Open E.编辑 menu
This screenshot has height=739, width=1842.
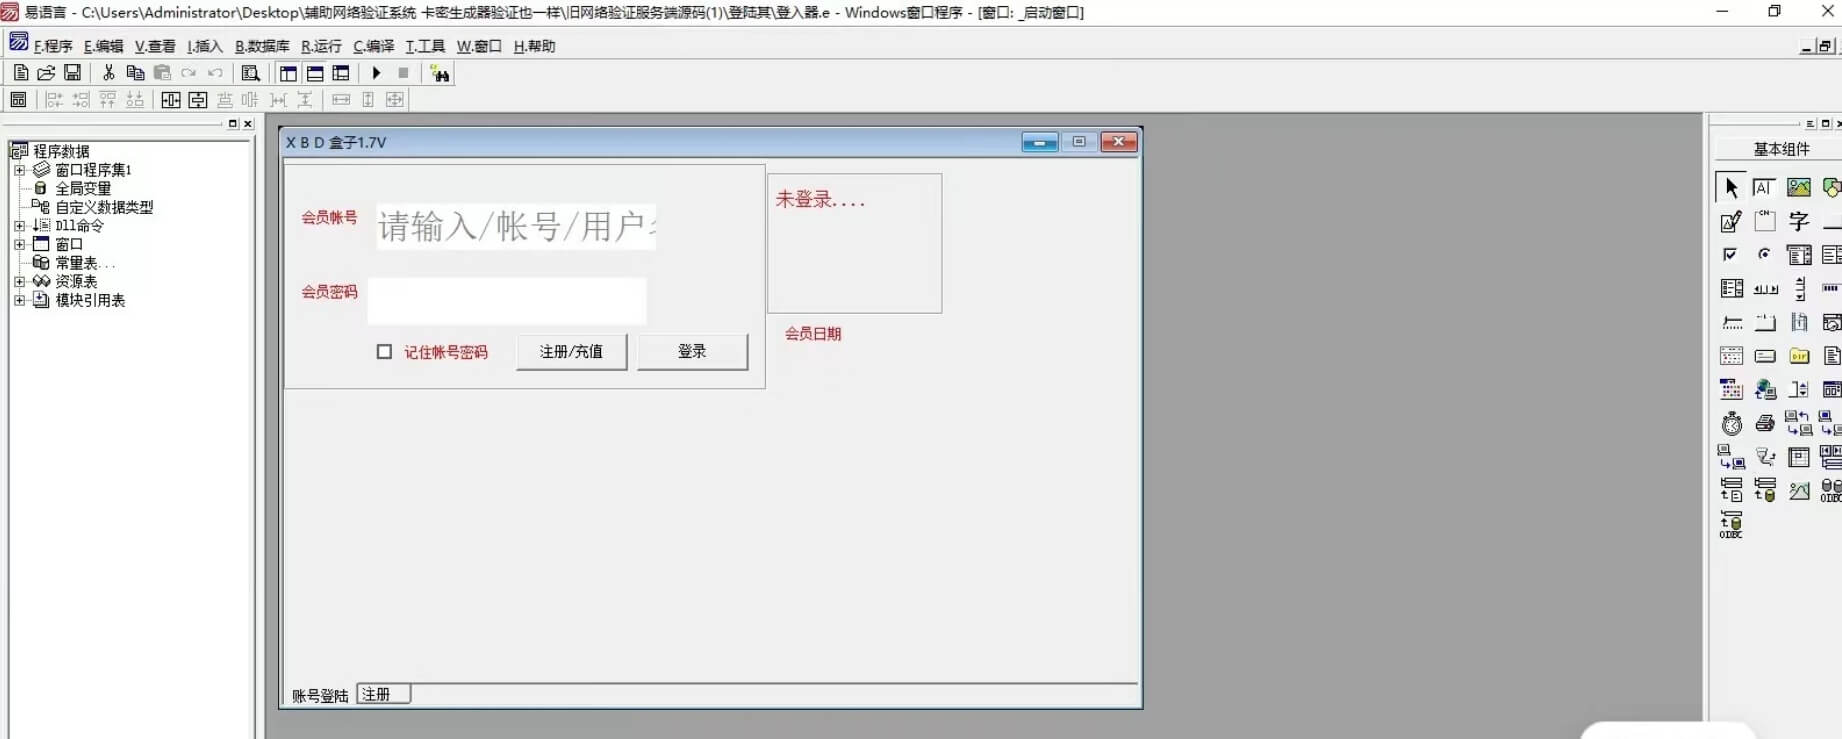pos(103,46)
